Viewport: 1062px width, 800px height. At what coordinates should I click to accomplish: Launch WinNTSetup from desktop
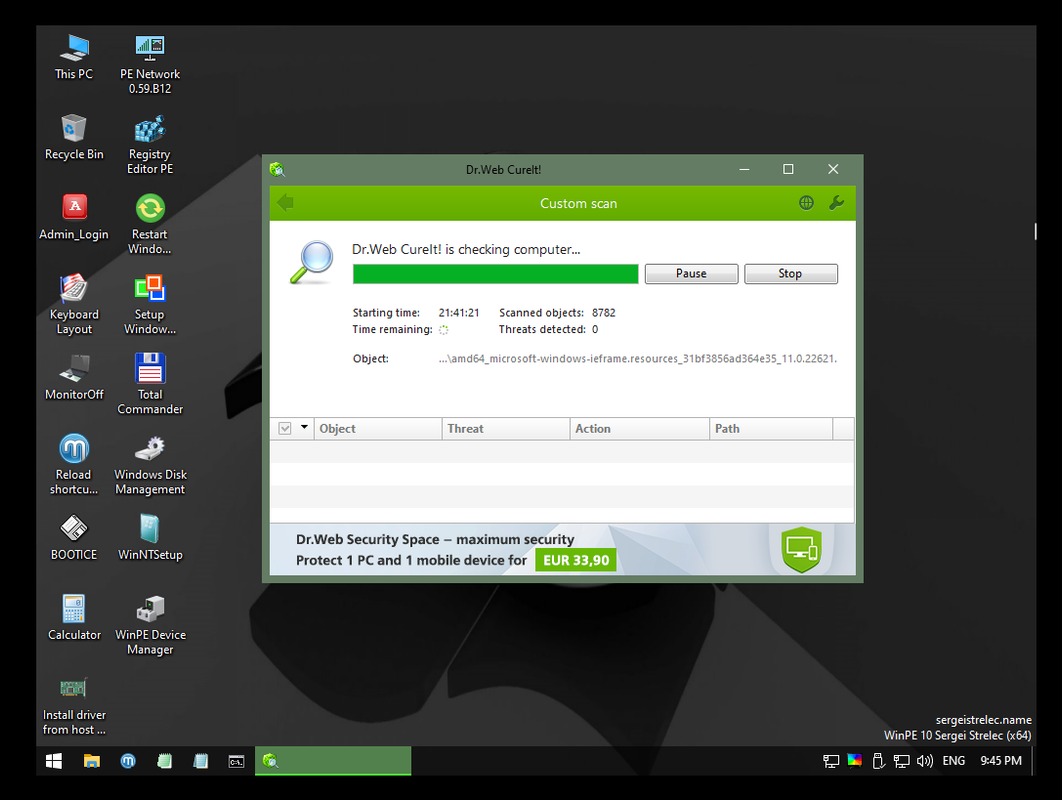click(x=150, y=539)
